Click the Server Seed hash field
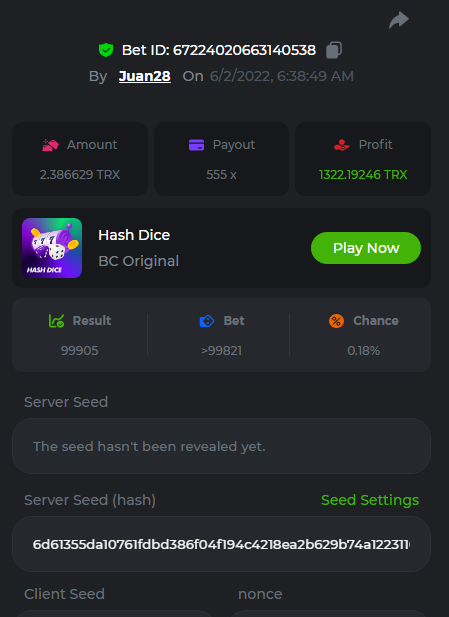Screen dimensions: 449x617 (222, 544)
